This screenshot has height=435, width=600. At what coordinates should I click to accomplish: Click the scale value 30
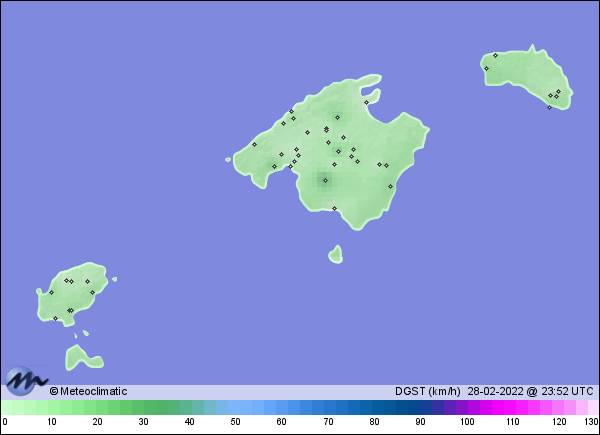pyautogui.click(x=143, y=422)
